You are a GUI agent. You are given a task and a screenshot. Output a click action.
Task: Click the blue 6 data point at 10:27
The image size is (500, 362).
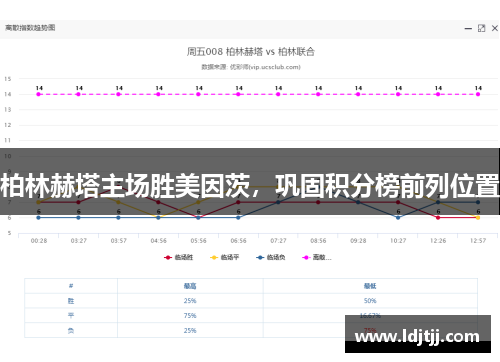pyautogui.click(x=398, y=218)
